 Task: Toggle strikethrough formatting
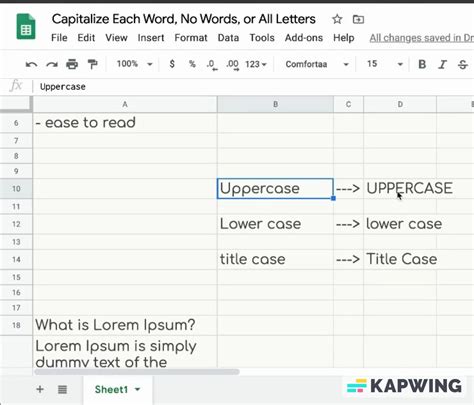click(463, 64)
